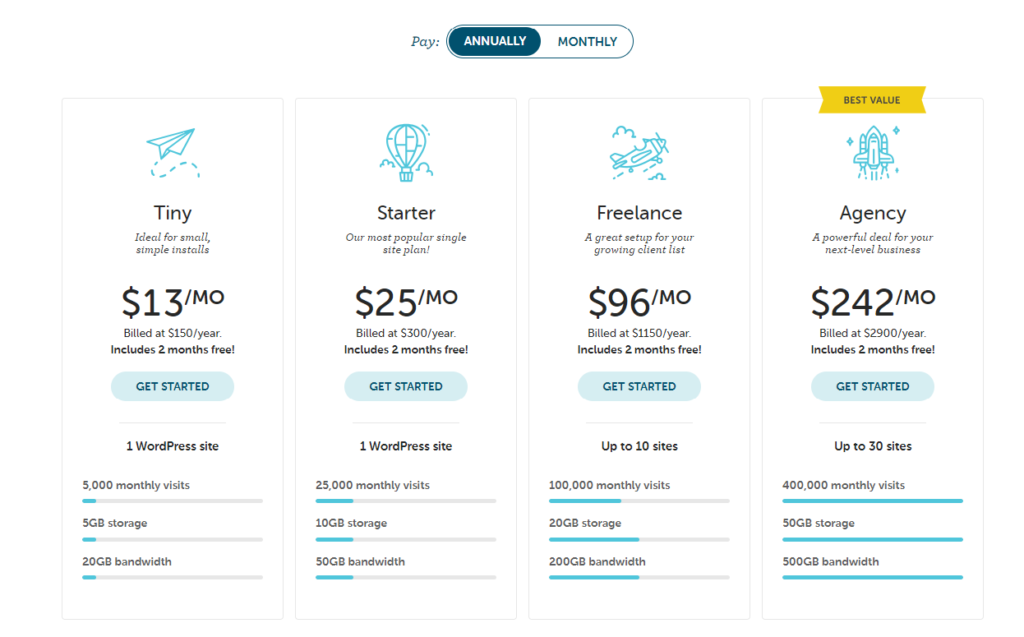The width and height of the screenshot is (1024, 637).
Task: Click the Agency plan rocket icon
Action: (x=872, y=153)
